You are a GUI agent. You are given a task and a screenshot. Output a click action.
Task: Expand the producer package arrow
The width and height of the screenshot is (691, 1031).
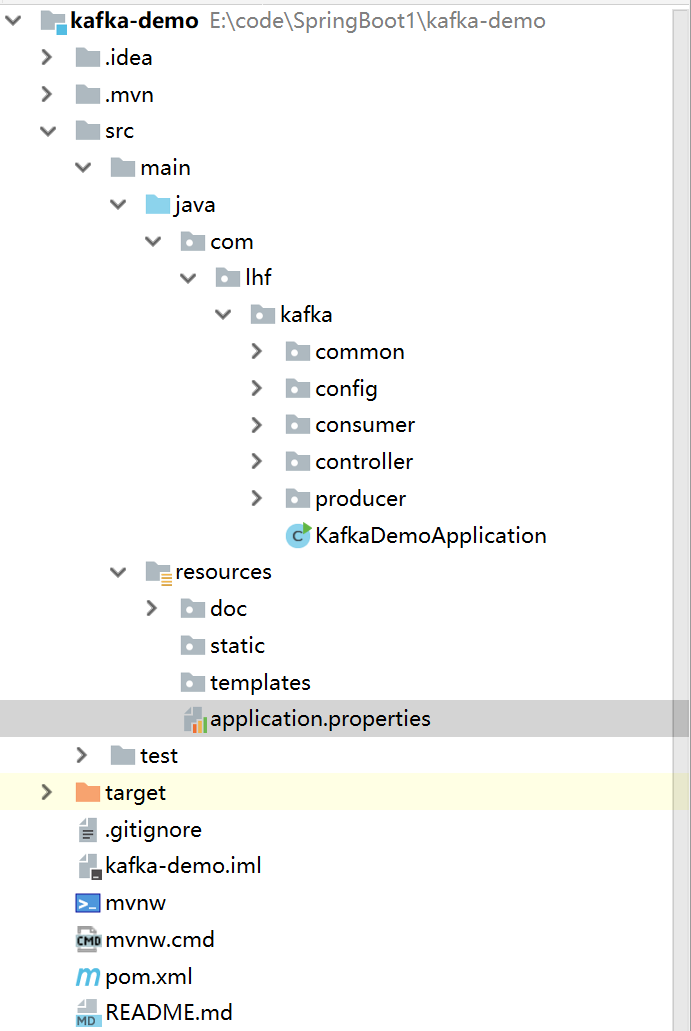click(x=257, y=498)
